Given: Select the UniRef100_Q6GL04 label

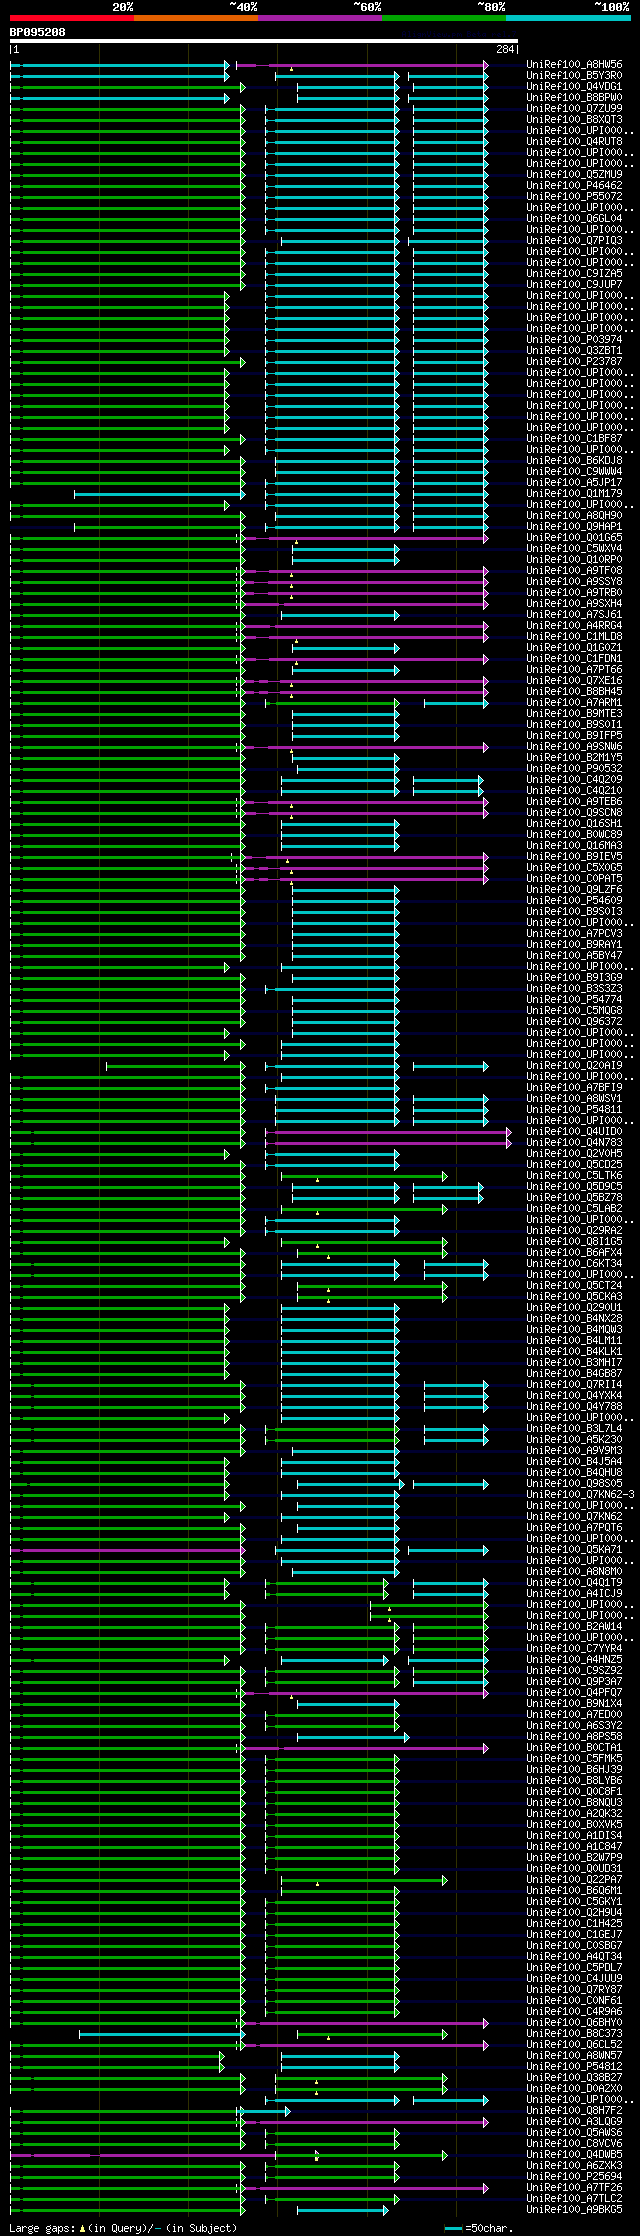Looking at the screenshot, I should point(574,218).
